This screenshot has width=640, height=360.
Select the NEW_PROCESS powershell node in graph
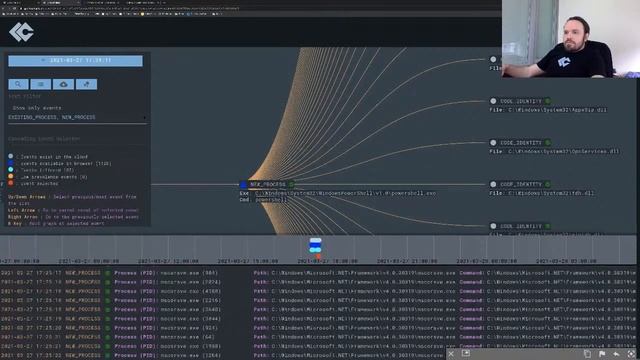[267, 184]
